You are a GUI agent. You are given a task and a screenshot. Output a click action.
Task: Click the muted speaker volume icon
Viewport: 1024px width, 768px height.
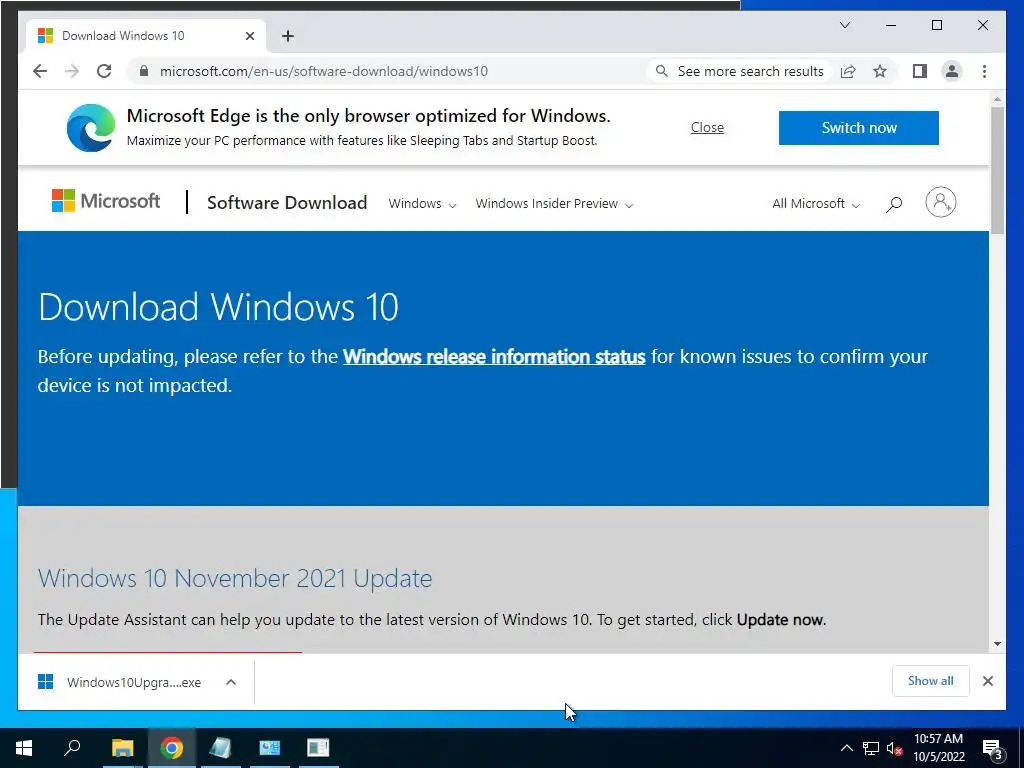894,748
